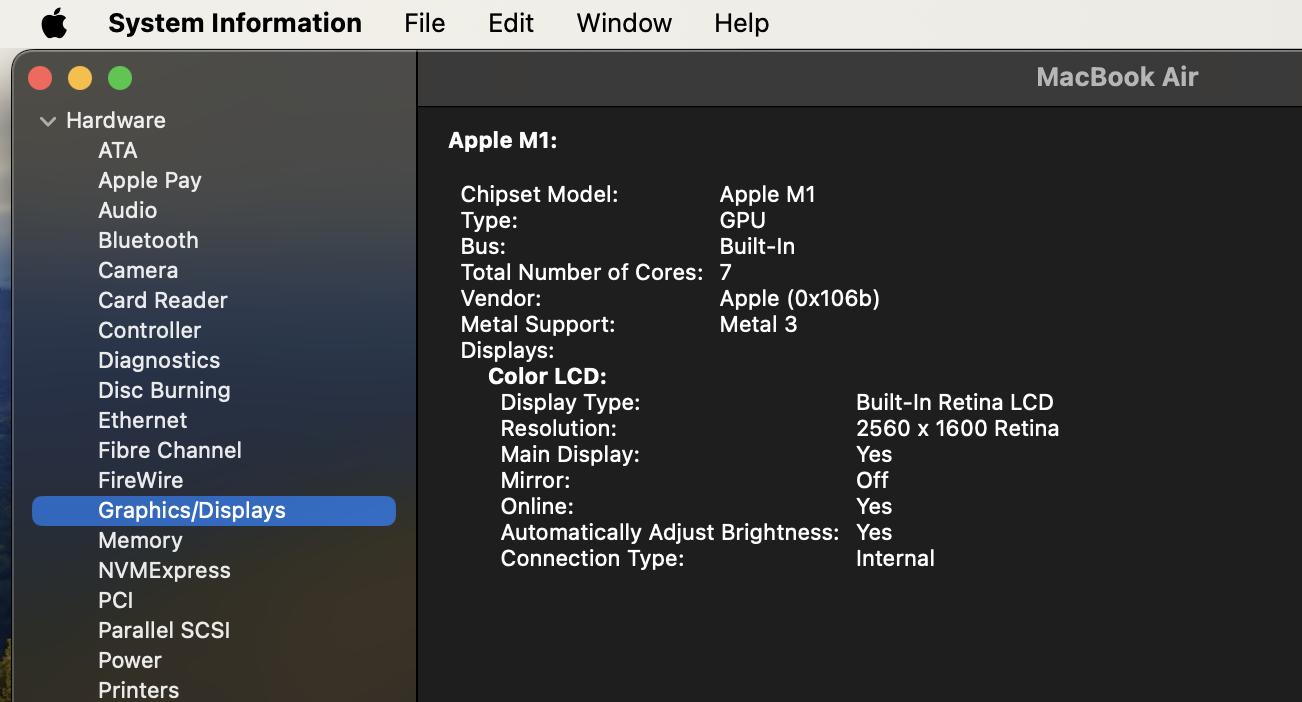1302x702 pixels.
Task: Click the Online: label
Action: coord(537,506)
